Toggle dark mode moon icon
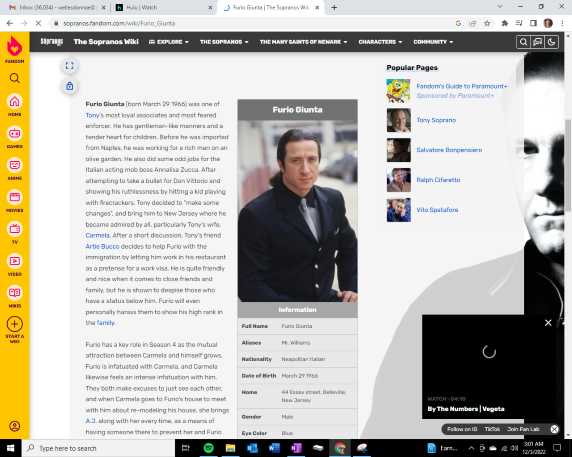The image size is (572, 457). pyautogui.click(x=551, y=42)
